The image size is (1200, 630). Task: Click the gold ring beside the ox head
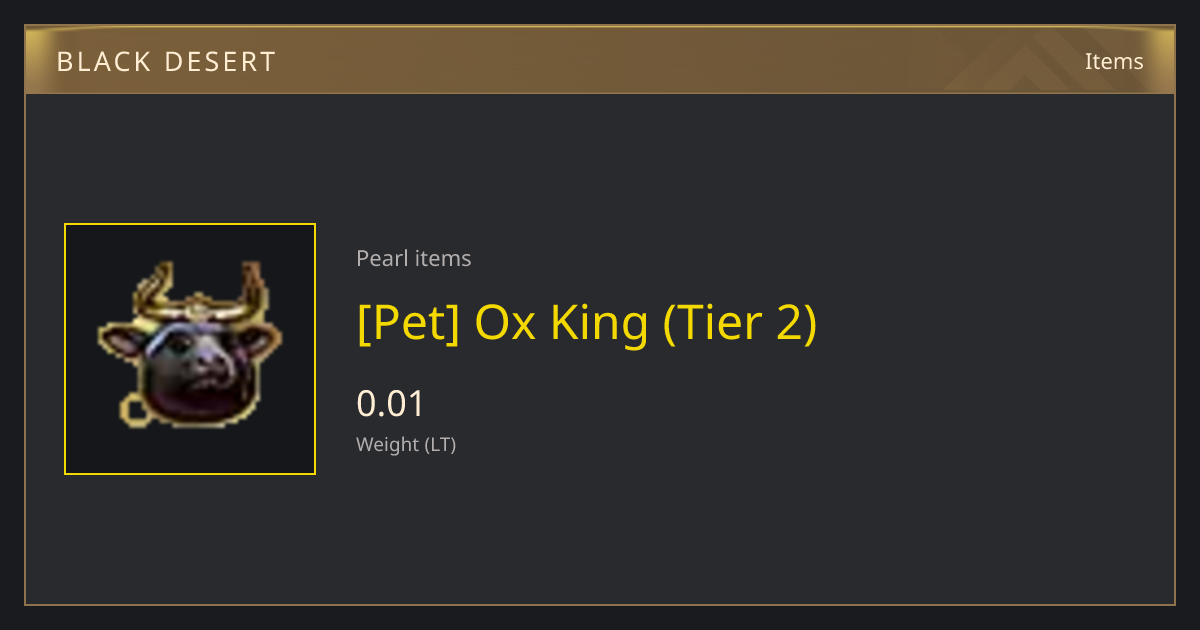[x=132, y=408]
